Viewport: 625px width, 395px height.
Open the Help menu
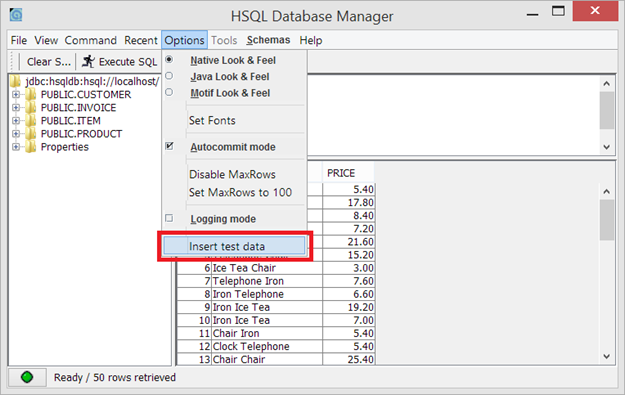(311, 40)
